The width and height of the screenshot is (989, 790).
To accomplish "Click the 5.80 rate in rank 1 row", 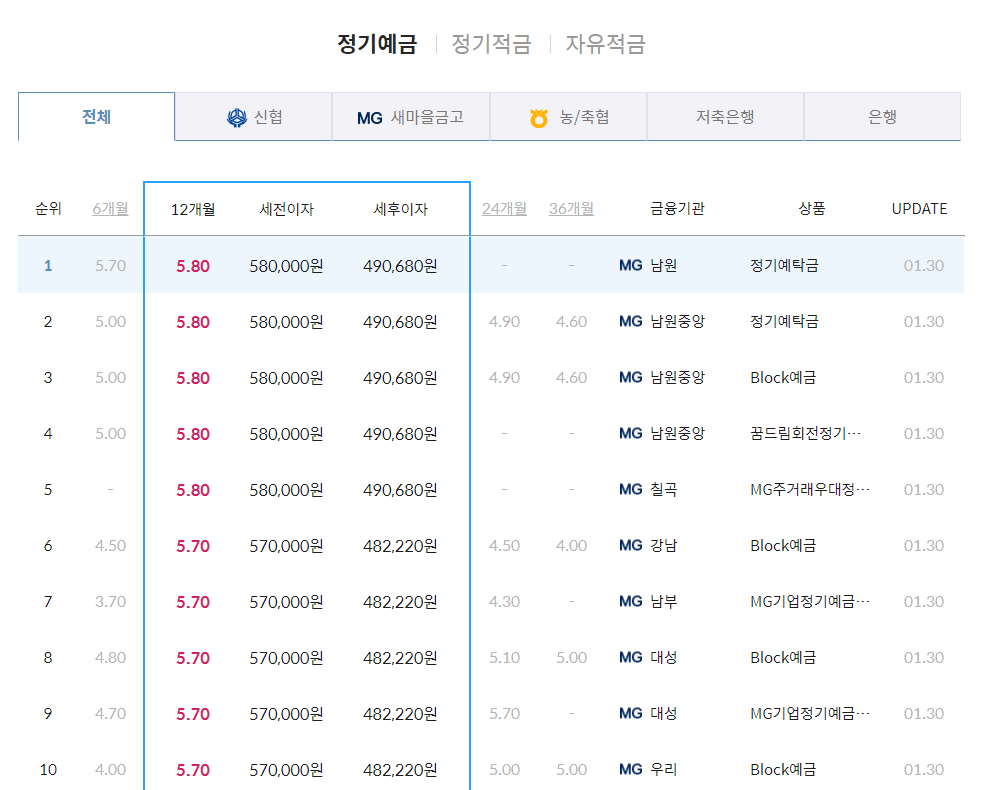I will point(193,266).
